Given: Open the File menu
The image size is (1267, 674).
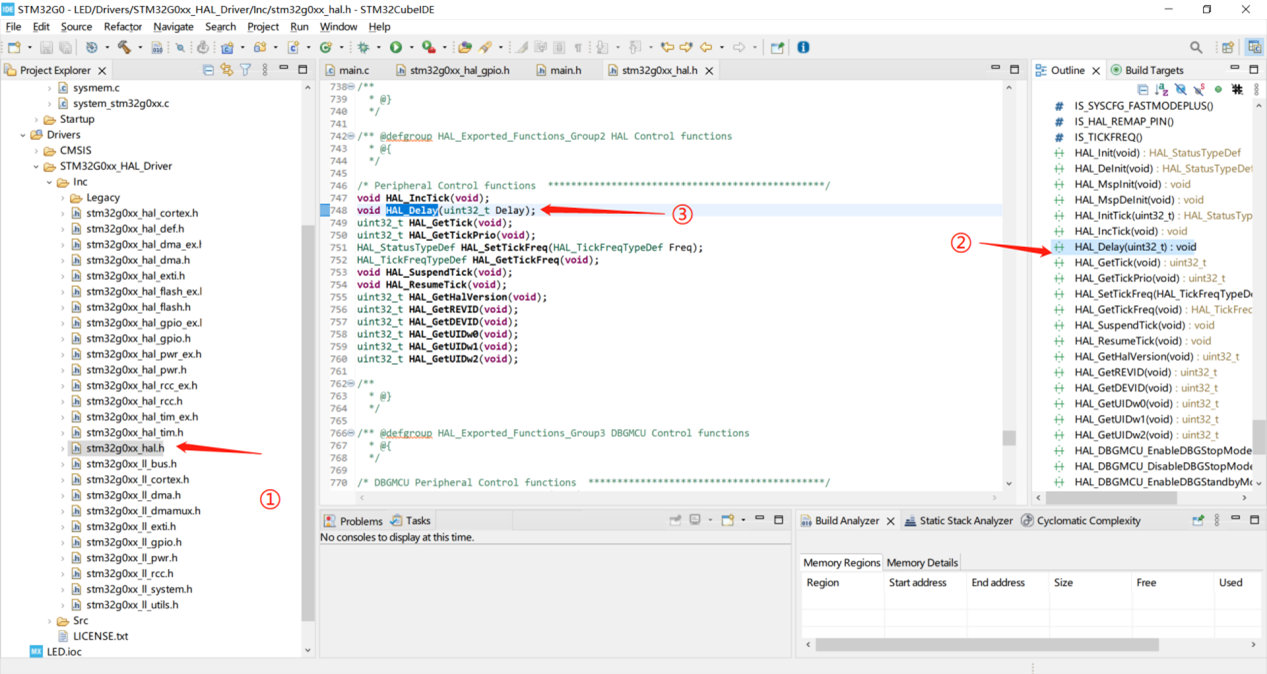Looking at the screenshot, I should [13, 27].
